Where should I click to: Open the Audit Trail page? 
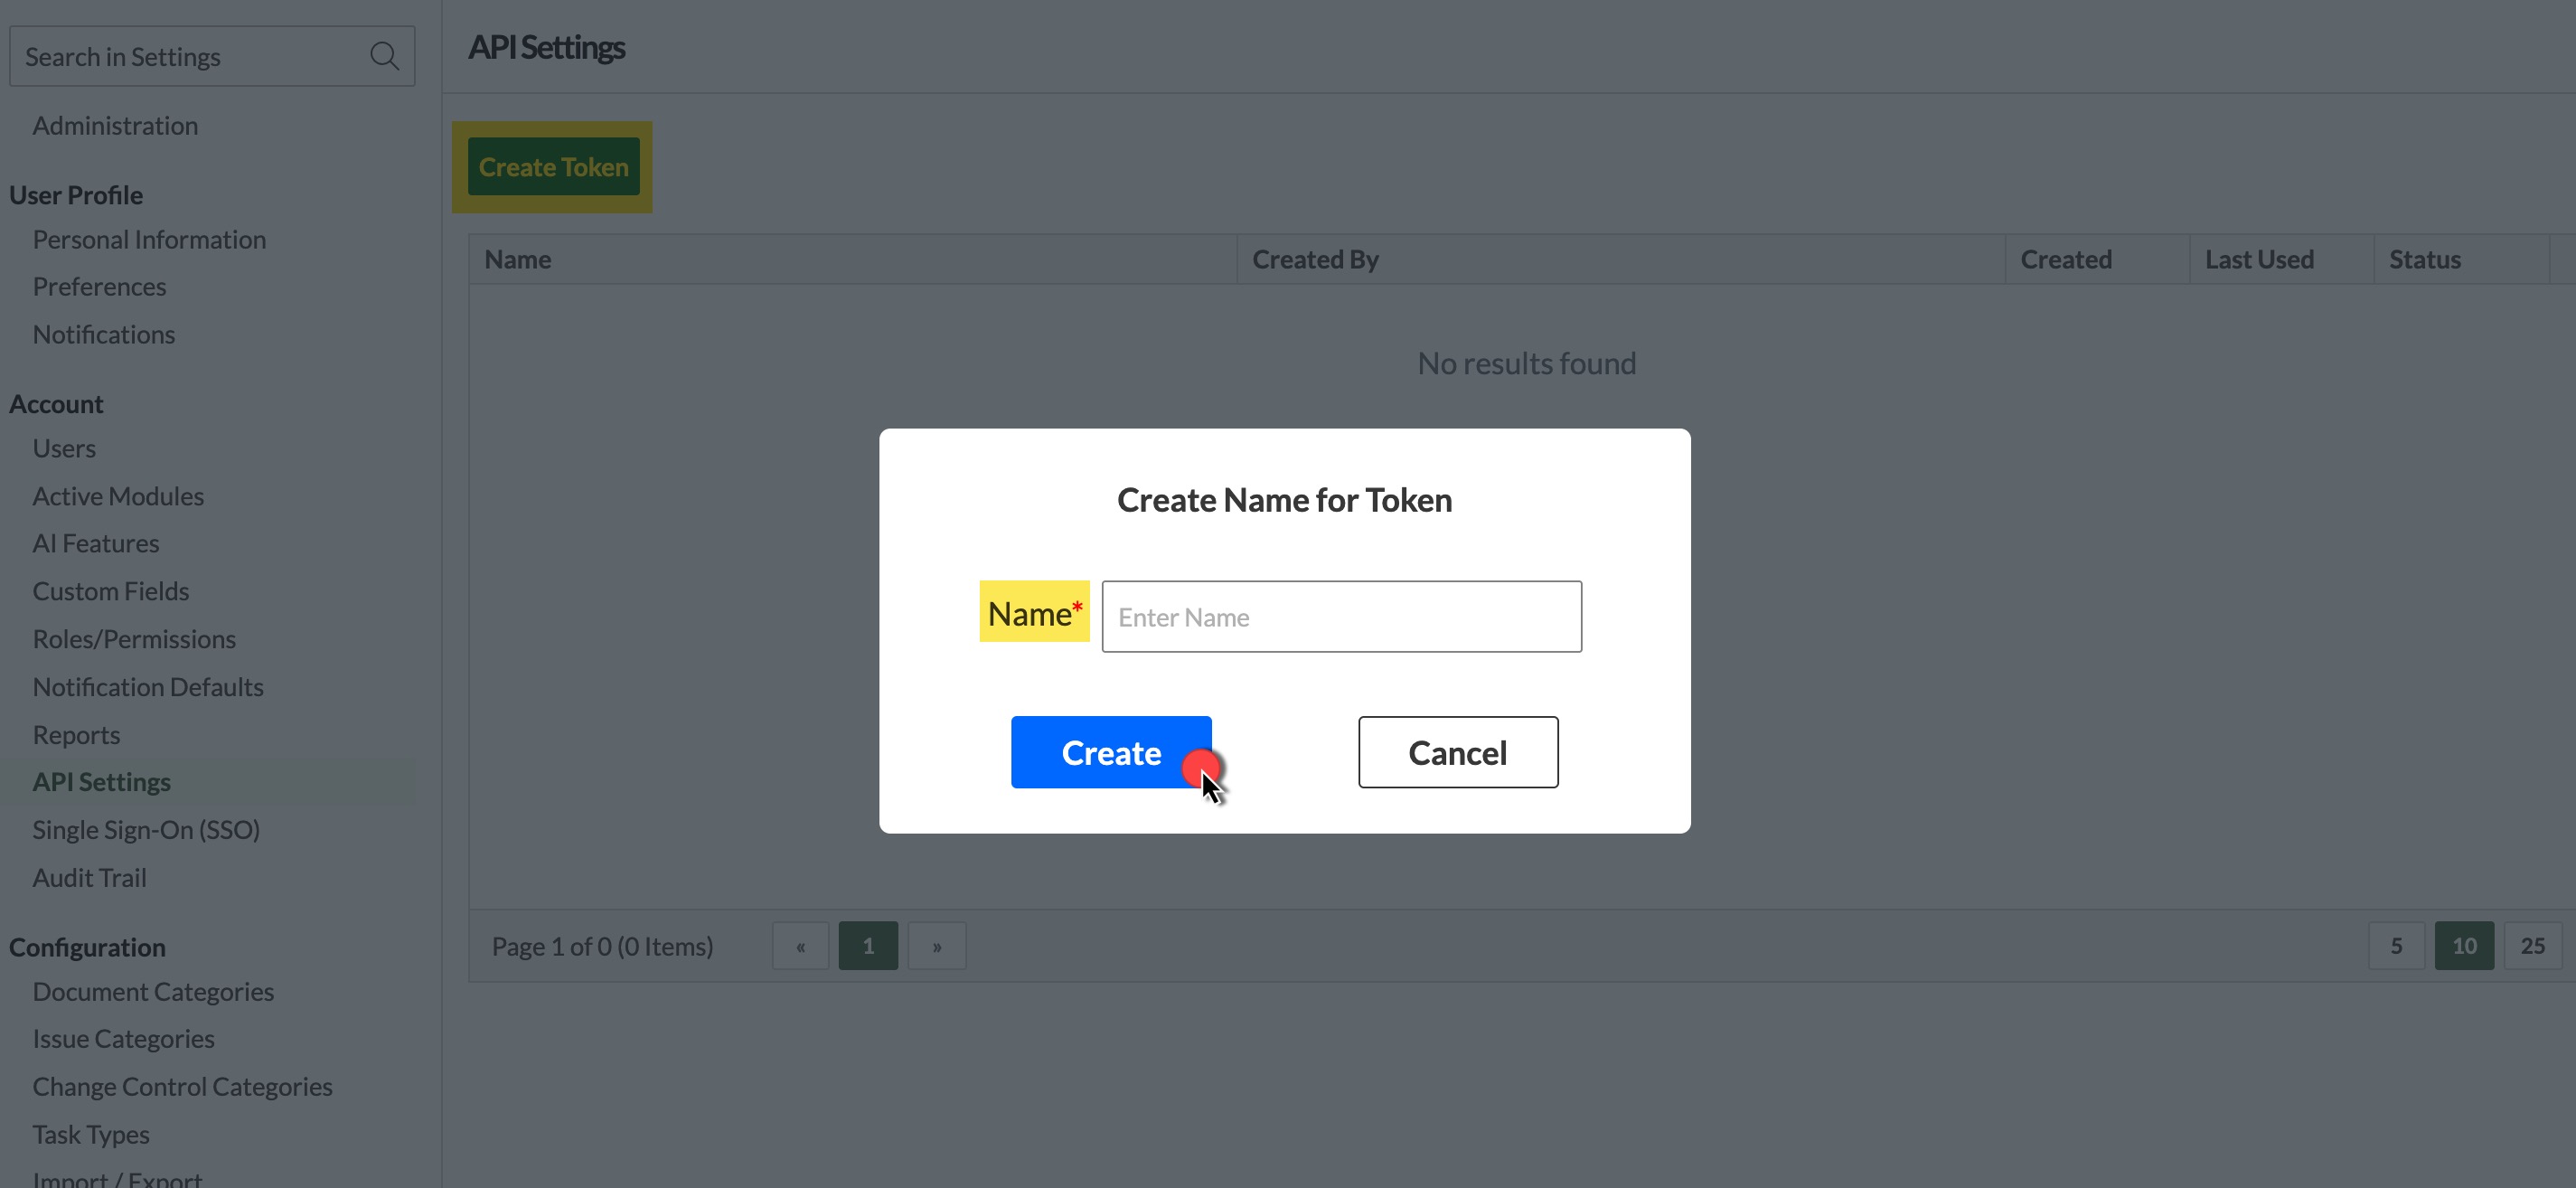tap(89, 878)
